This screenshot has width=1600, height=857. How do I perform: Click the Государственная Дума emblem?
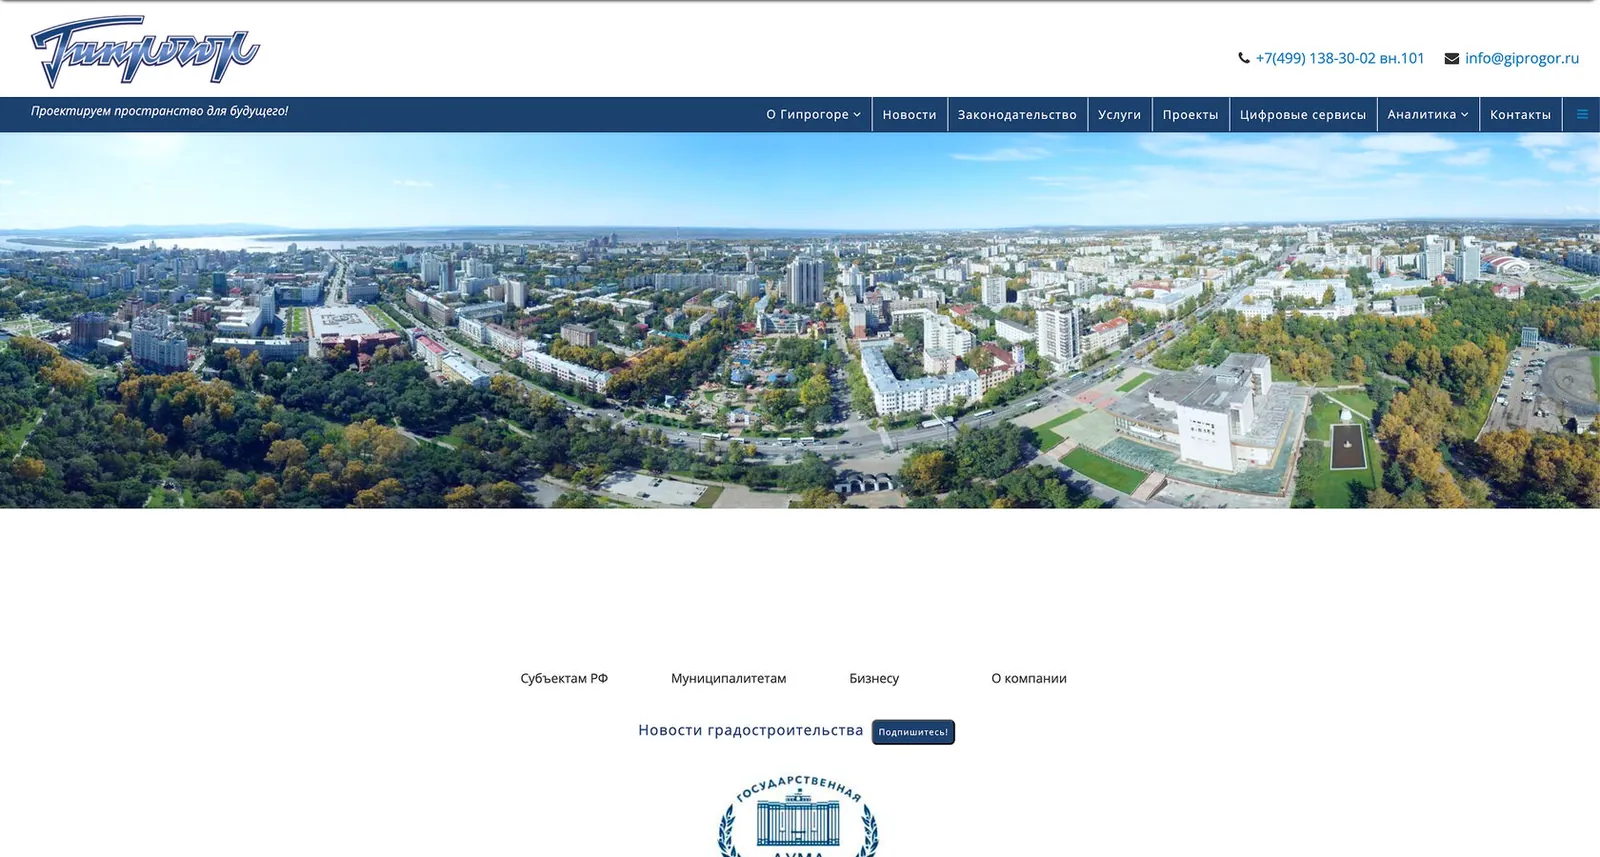(798, 816)
